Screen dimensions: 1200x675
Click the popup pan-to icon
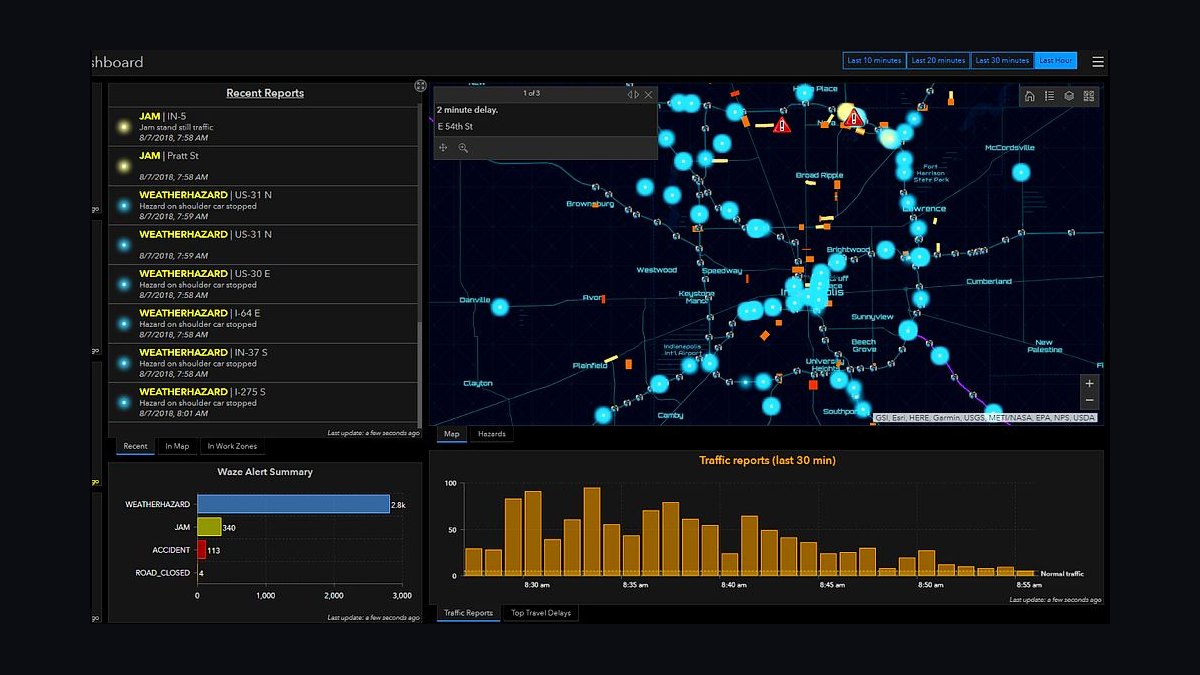click(x=444, y=148)
